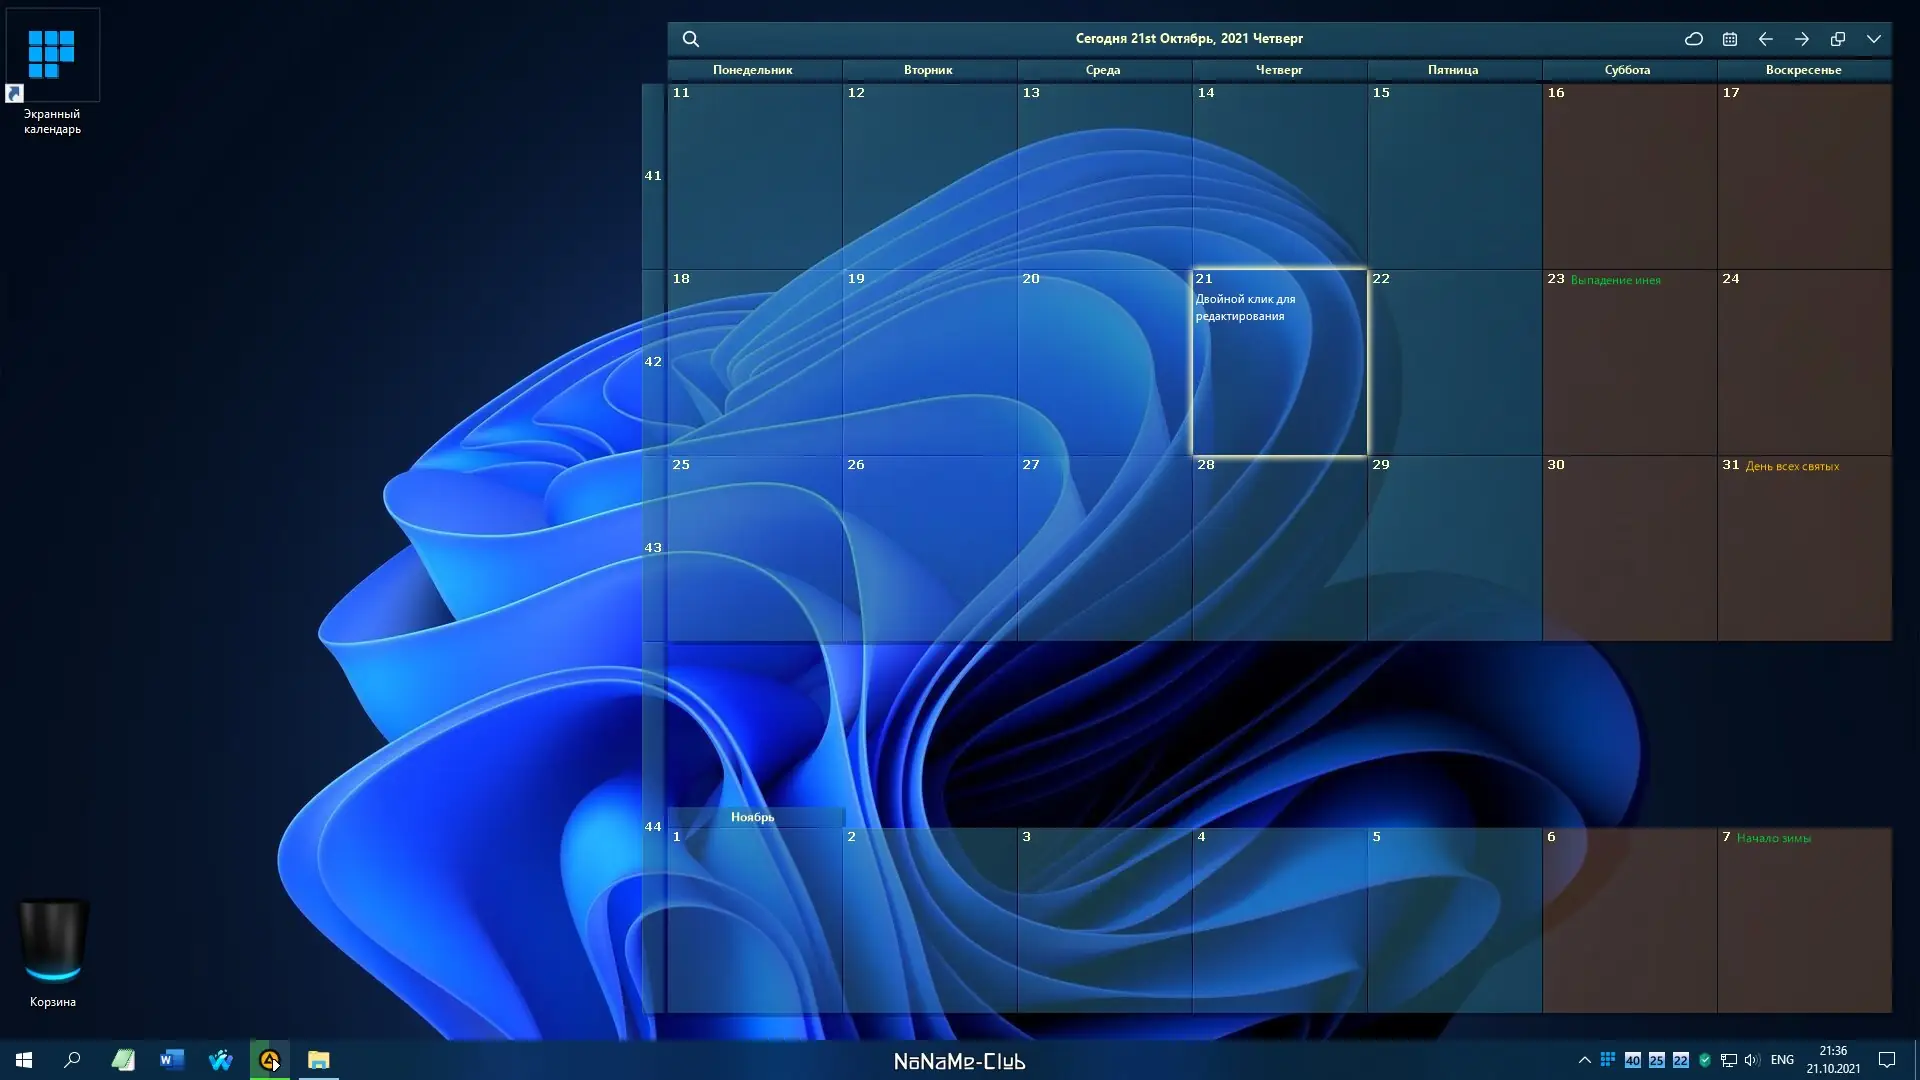Click the Понедельник column header

(x=752, y=70)
